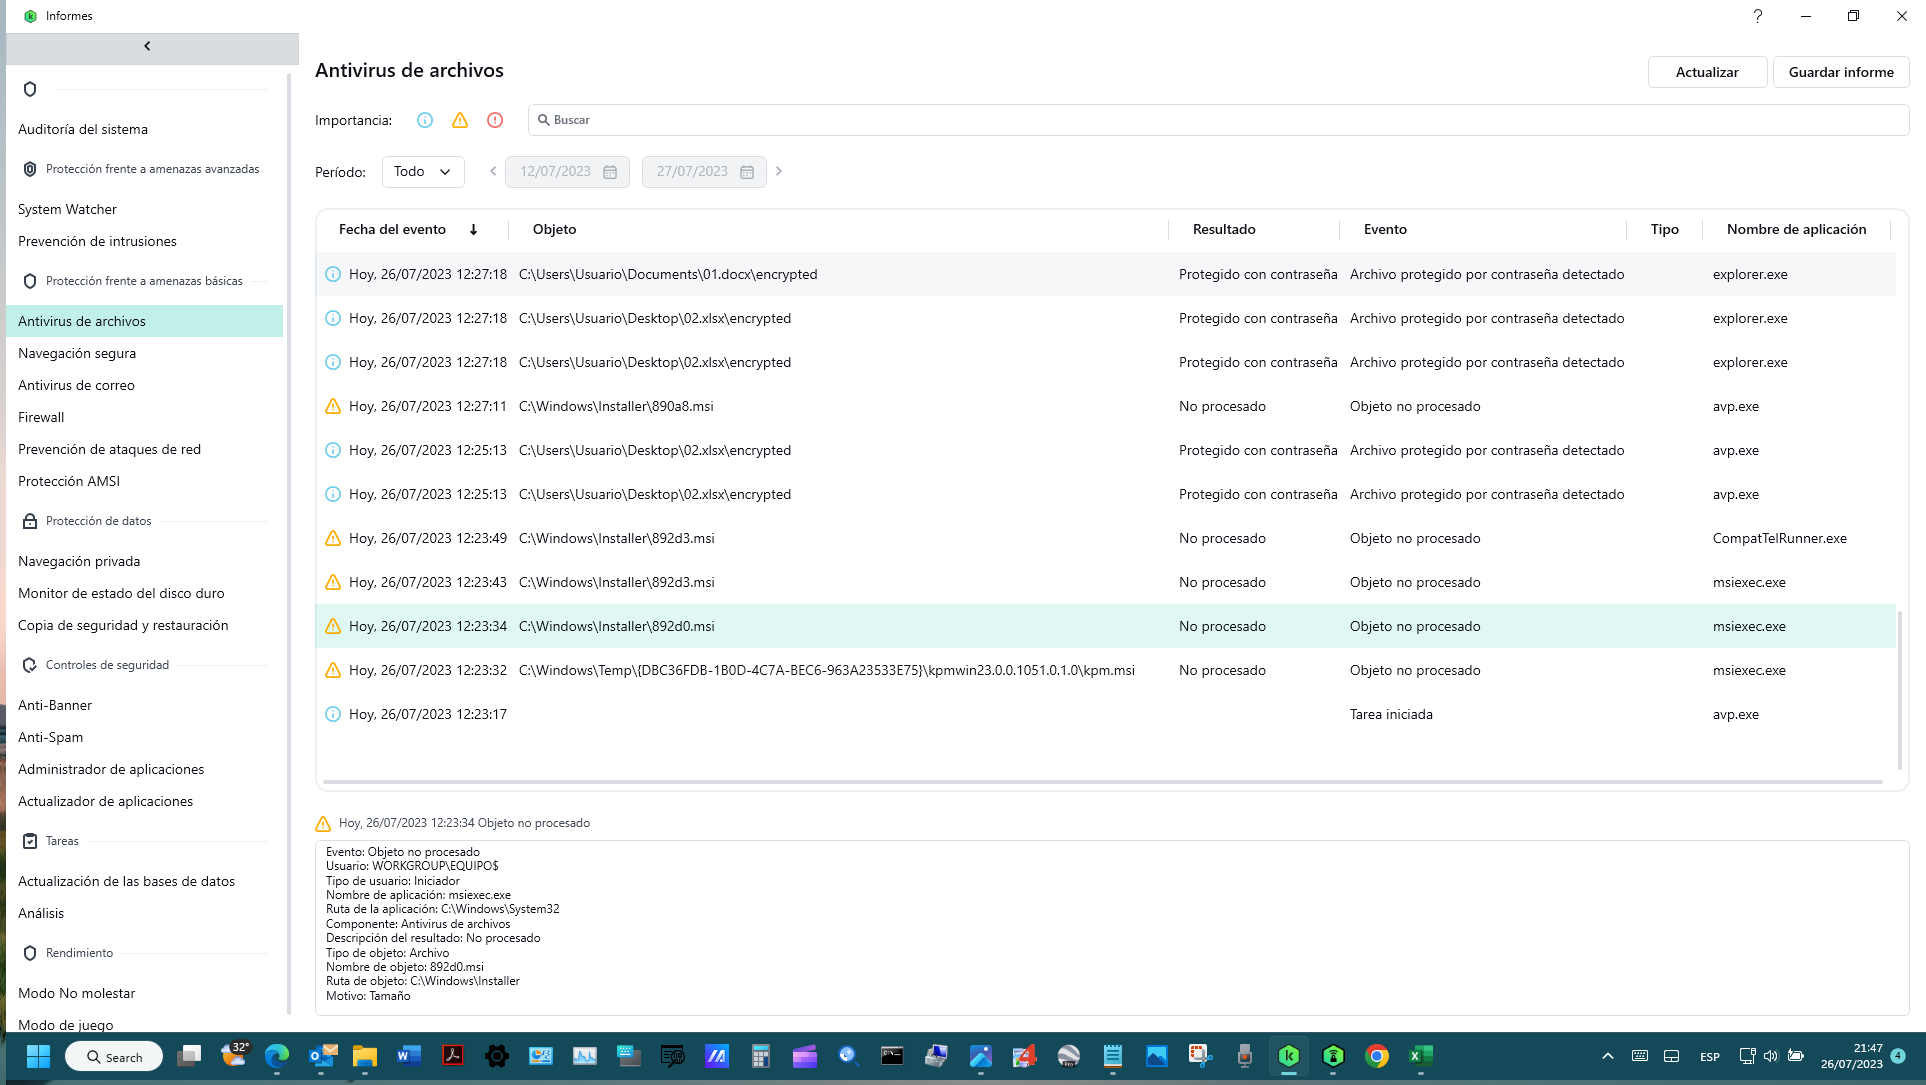Click the warning icon of 890a8.msi row
Screen dimensions: 1926x1085
[333, 406]
